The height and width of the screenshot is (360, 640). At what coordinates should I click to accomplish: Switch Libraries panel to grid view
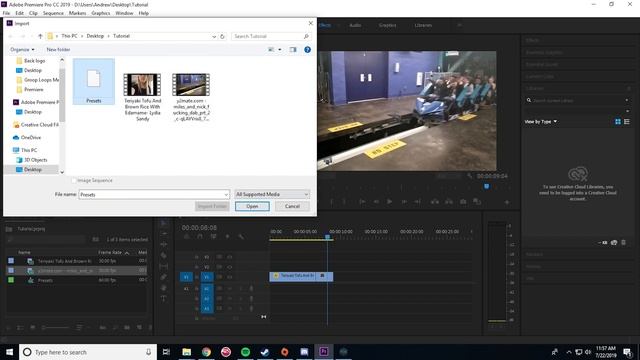coord(618,122)
